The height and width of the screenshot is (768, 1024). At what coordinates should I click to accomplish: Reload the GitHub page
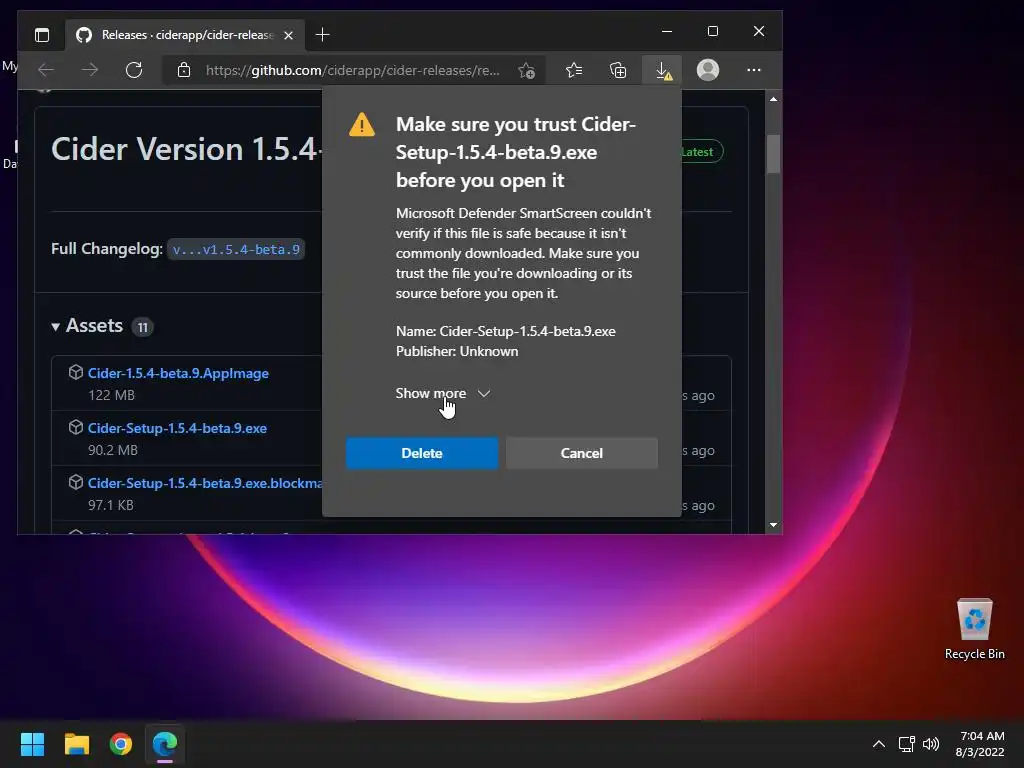coord(134,70)
